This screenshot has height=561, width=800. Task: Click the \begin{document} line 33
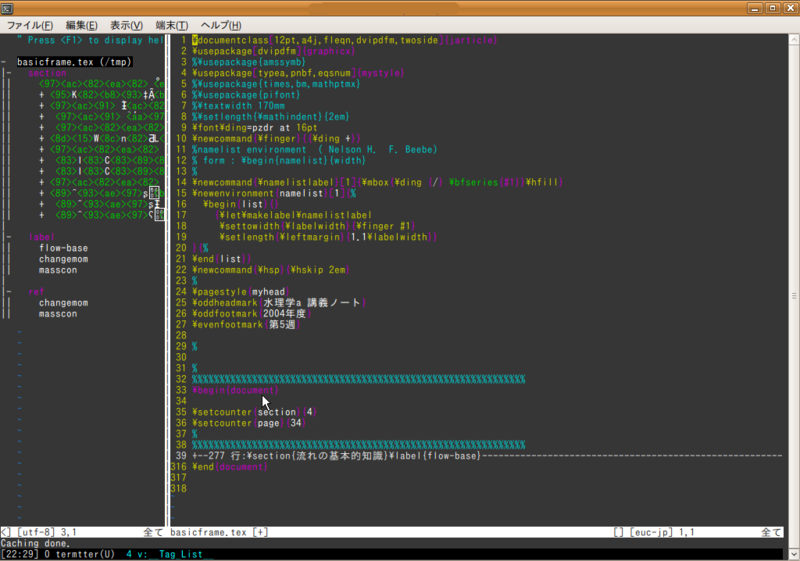235,390
